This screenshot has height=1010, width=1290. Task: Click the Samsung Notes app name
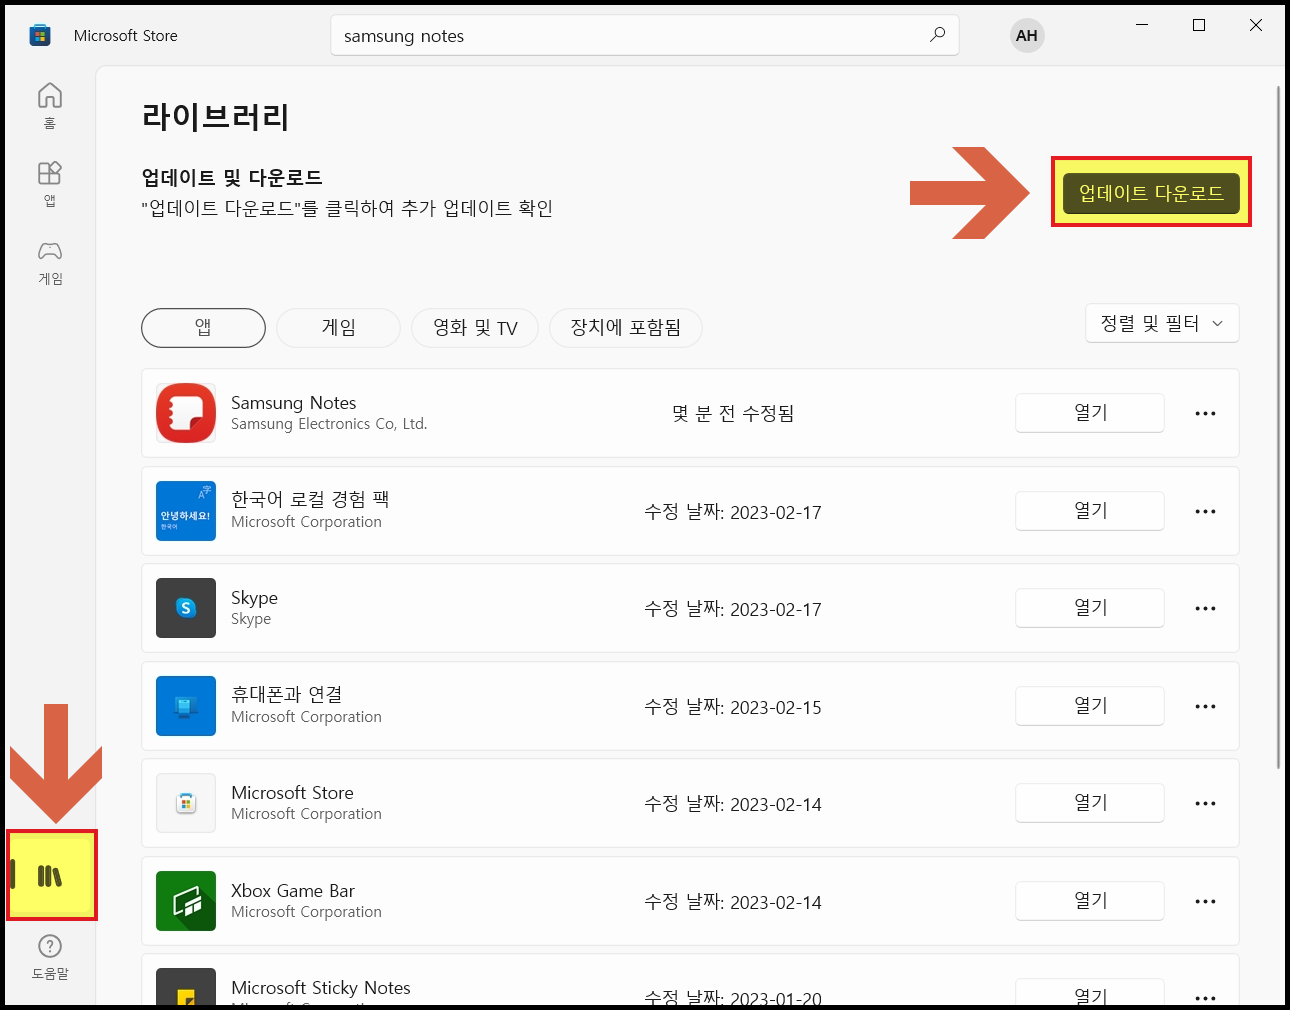pos(294,402)
